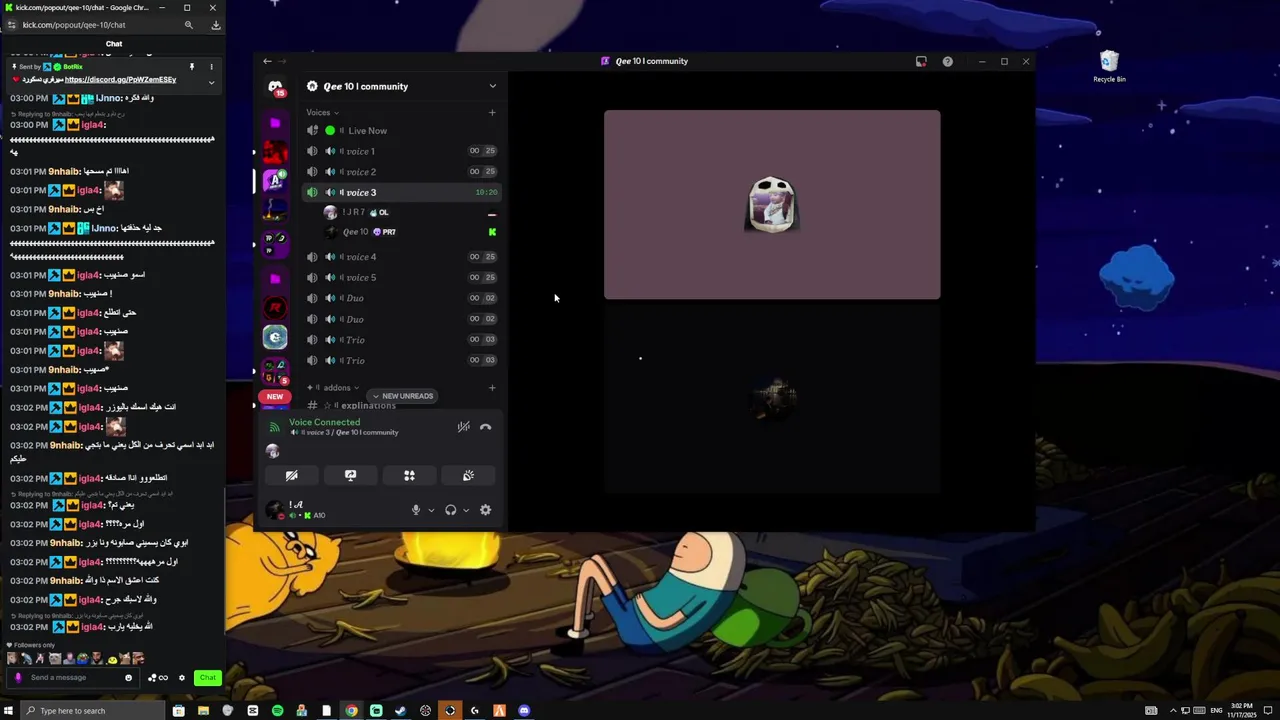The height and width of the screenshot is (720, 1280).
Task: Unpin the BotRix pinned message
Action: point(191,67)
